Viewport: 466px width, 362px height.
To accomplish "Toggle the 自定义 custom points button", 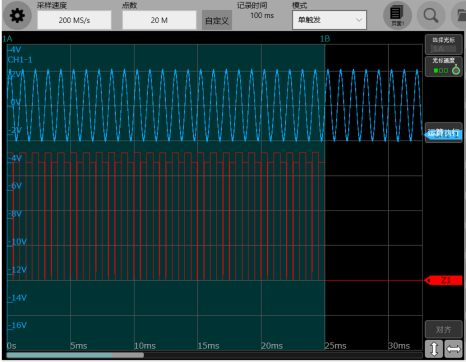I will (x=217, y=21).
